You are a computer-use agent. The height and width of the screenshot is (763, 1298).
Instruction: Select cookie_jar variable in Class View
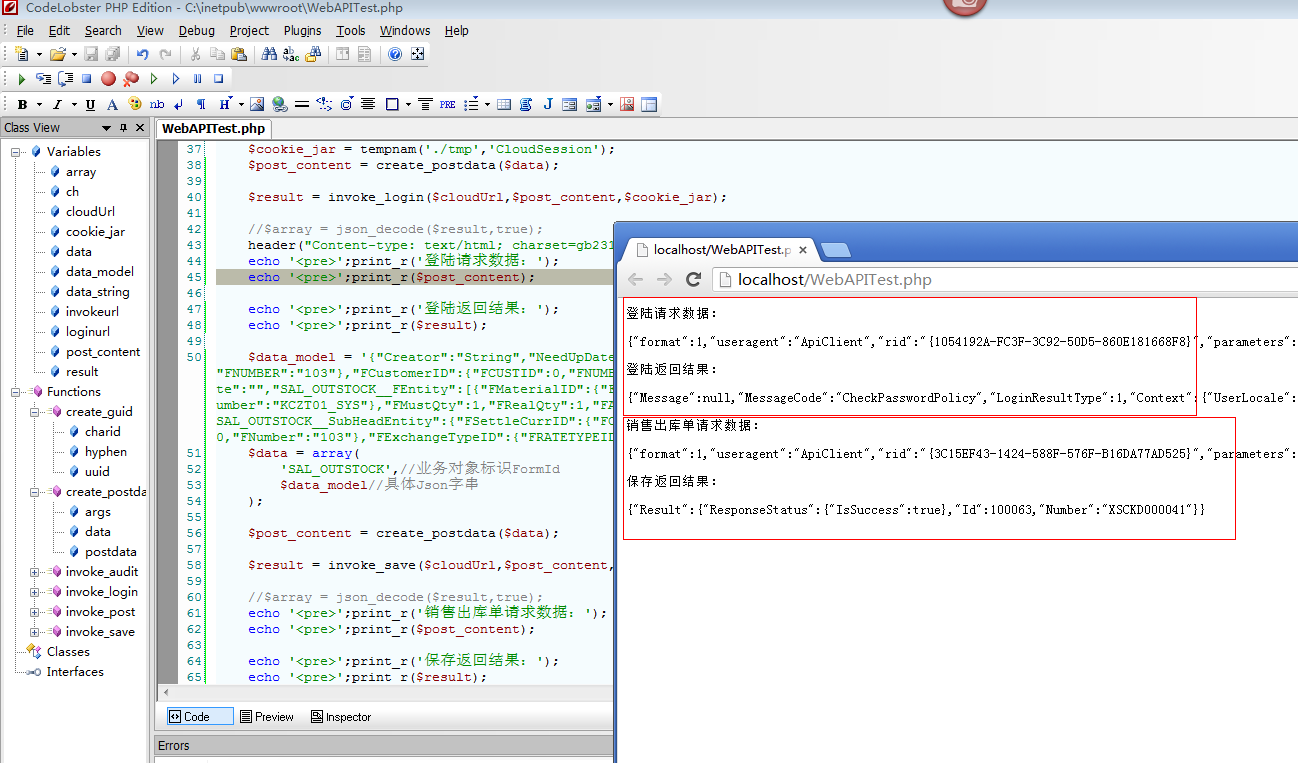click(95, 232)
